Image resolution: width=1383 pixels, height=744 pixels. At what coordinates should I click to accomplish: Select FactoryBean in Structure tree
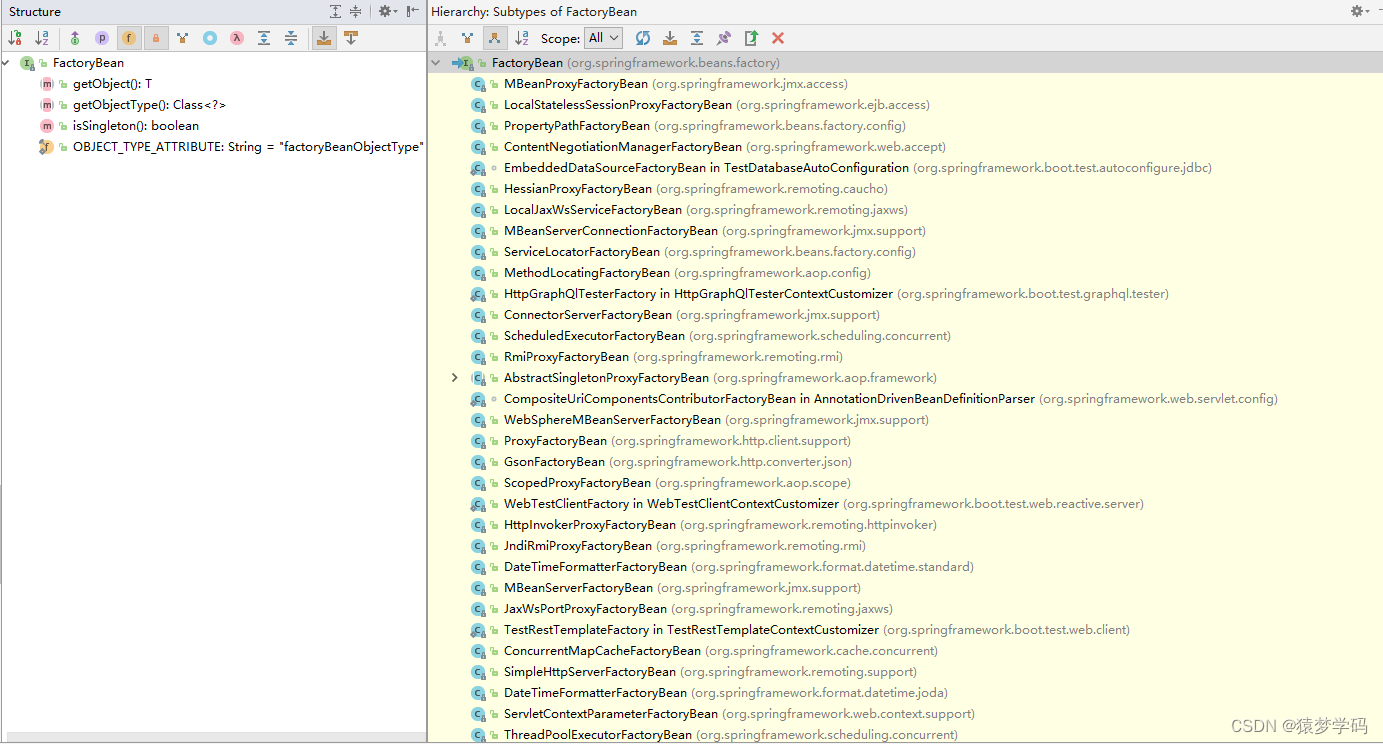tap(88, 63)
